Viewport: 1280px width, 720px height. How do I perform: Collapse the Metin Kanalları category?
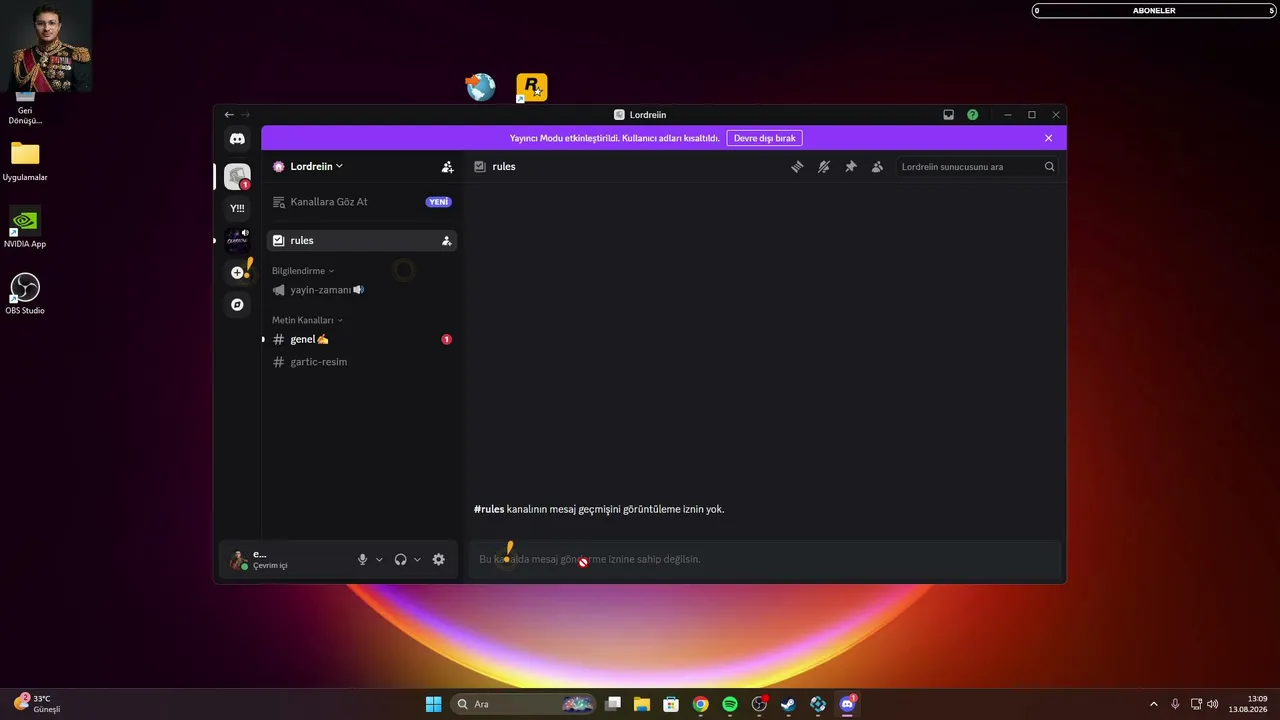coord(307,320)
